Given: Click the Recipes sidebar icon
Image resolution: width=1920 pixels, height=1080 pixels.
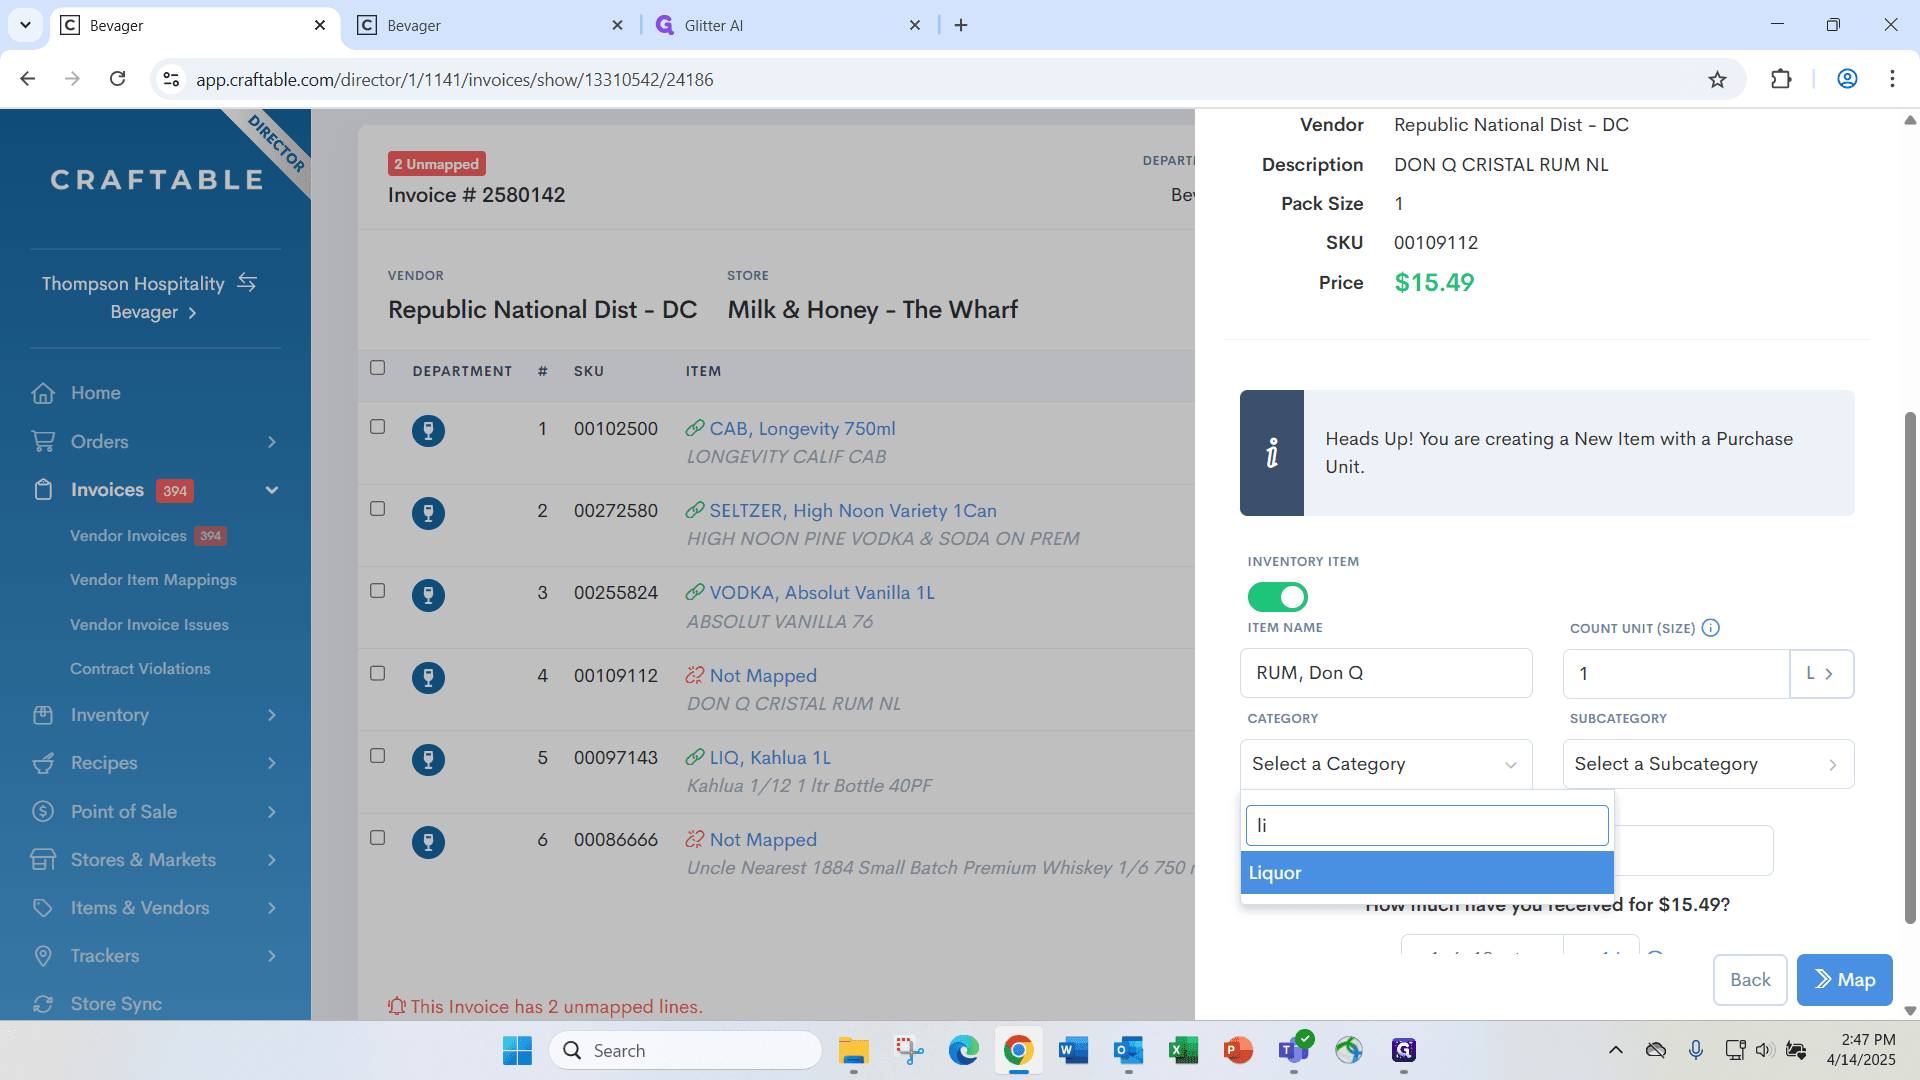Looking at the screenshot, I should [x=43, y=763].
